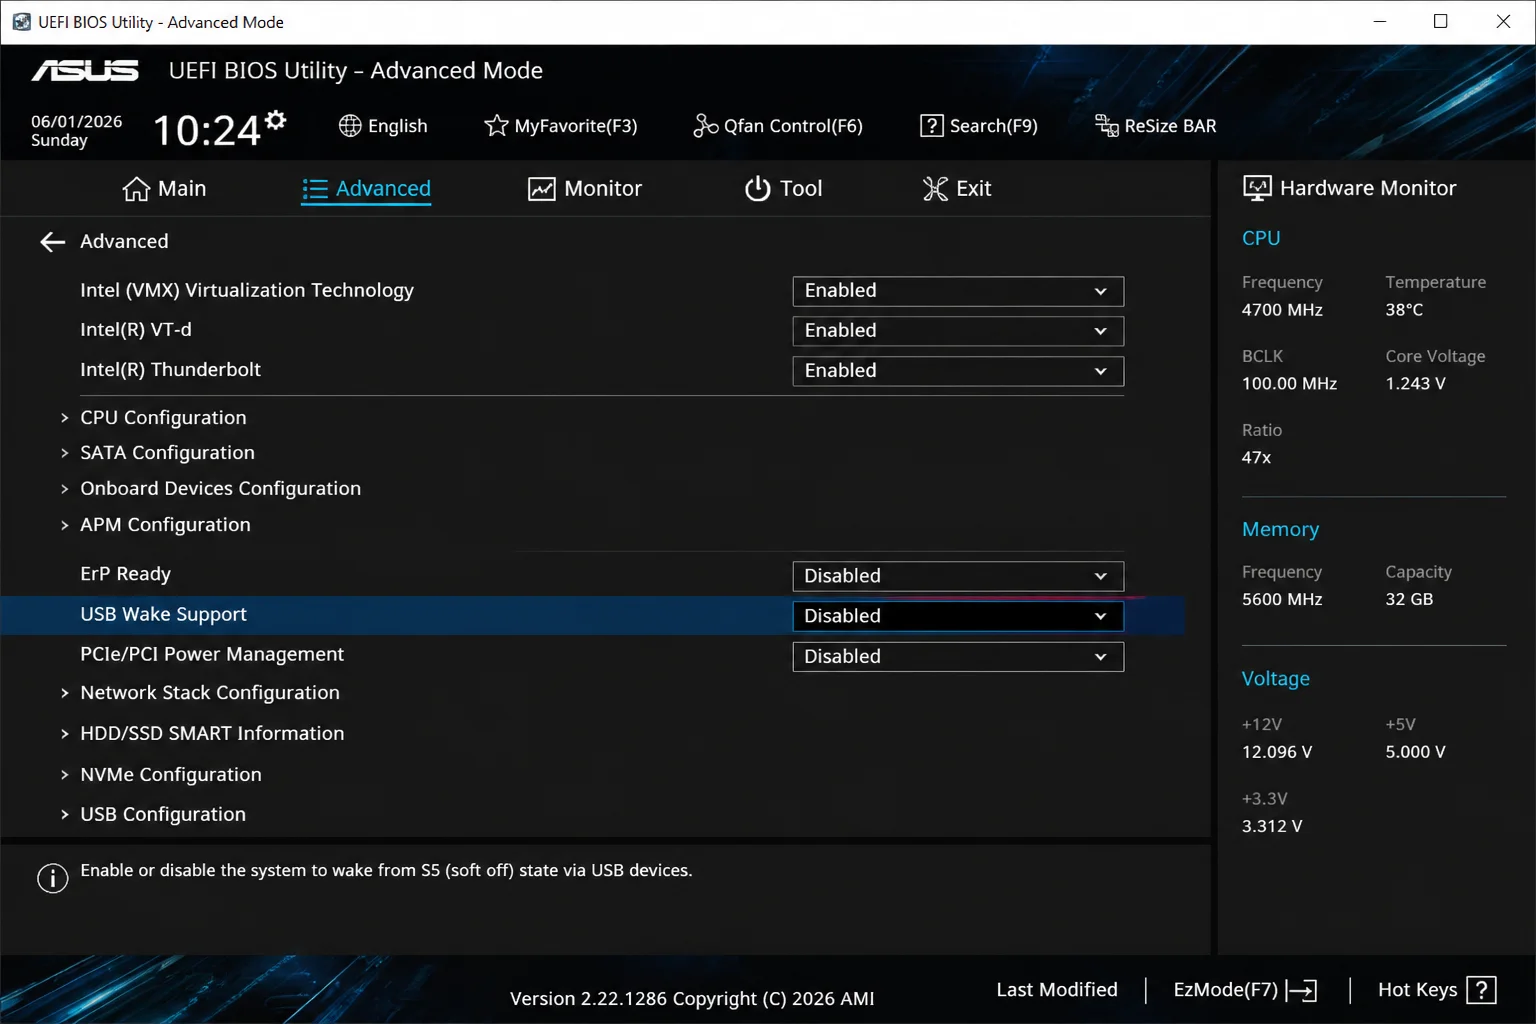Screen dimensions: 1536x1024
Task: Expand Network Stack Configuration
Action: coord(209,692)
